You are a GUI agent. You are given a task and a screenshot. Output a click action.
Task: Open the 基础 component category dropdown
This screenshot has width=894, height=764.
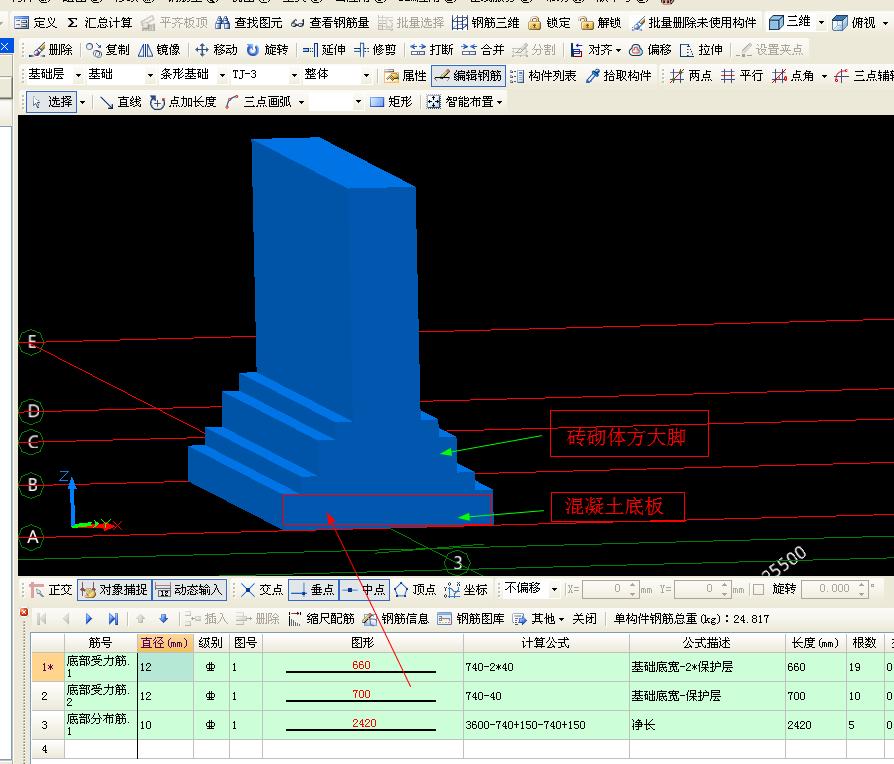pyautogui.click(x=150, y=75)
